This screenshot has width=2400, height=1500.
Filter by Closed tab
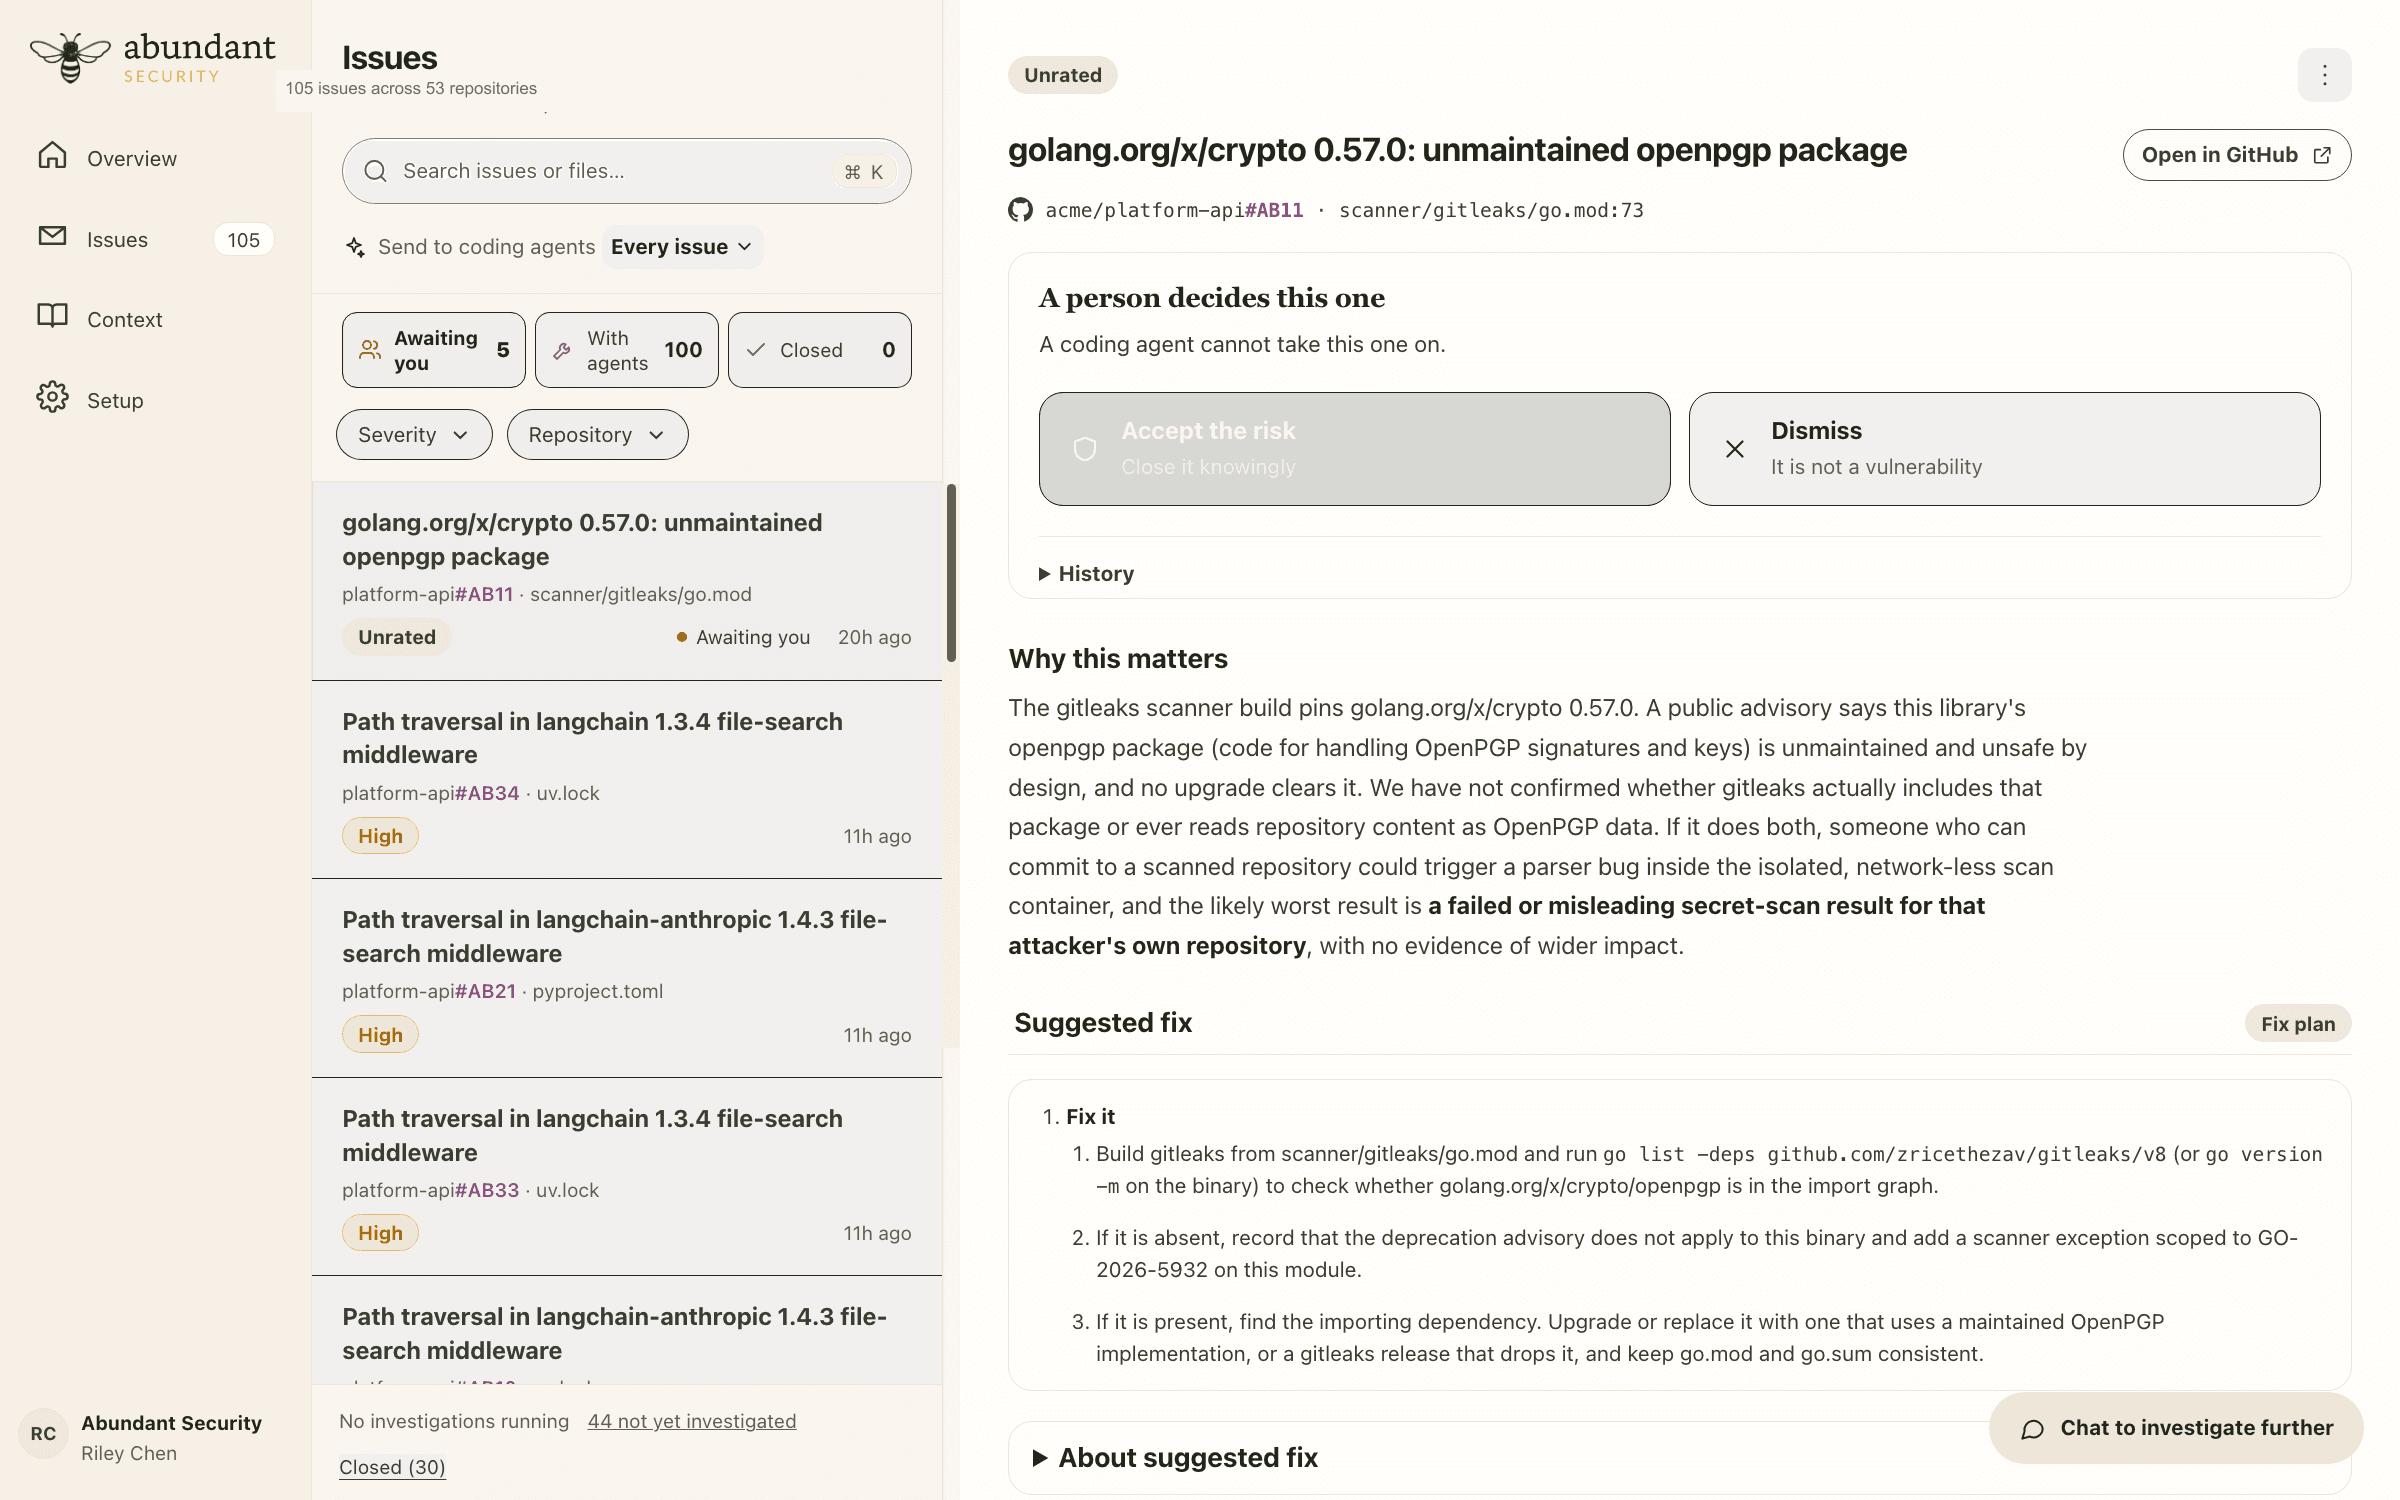[819, 350]
